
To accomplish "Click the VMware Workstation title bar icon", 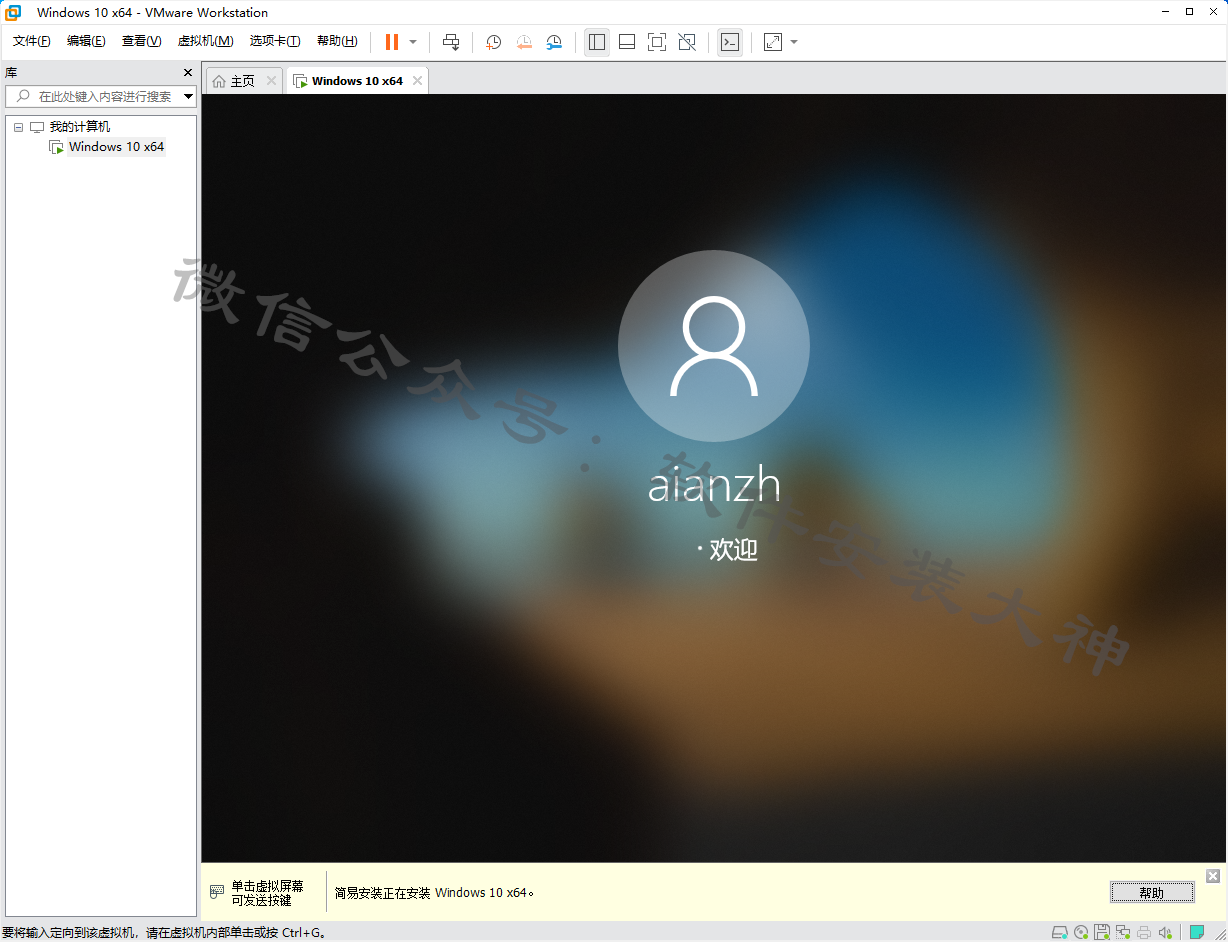I will click(14, 12).
